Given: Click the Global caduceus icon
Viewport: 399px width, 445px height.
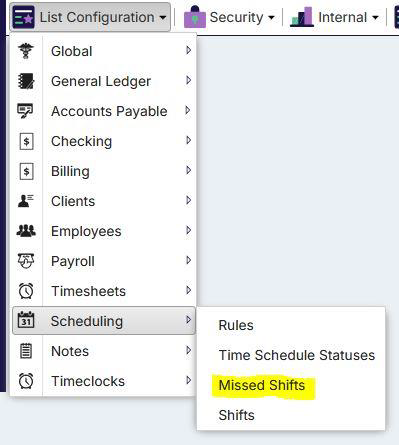Looking at the screenshot, I should 26,51.
